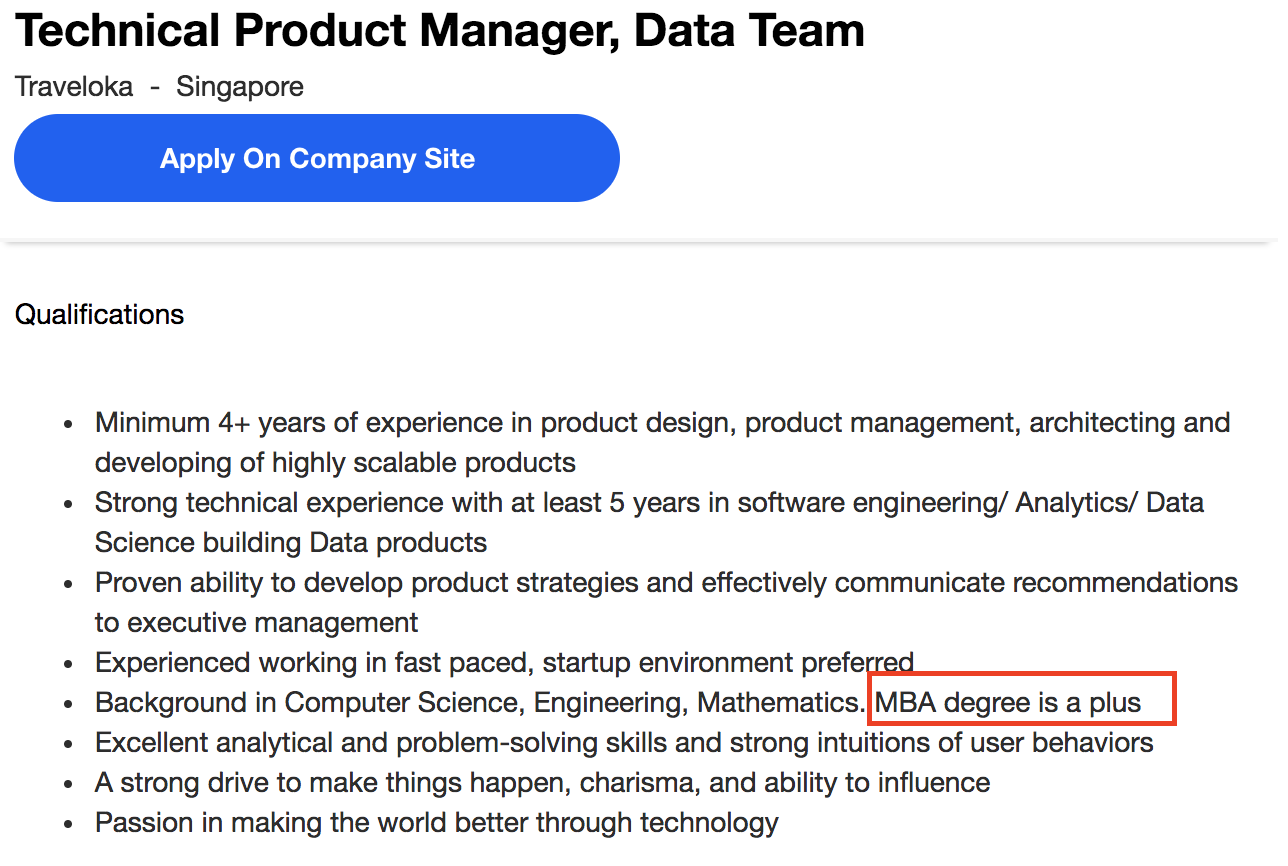Click the to executive management line
This screenshot has height=866, width=1288.
tap(257, 622)
